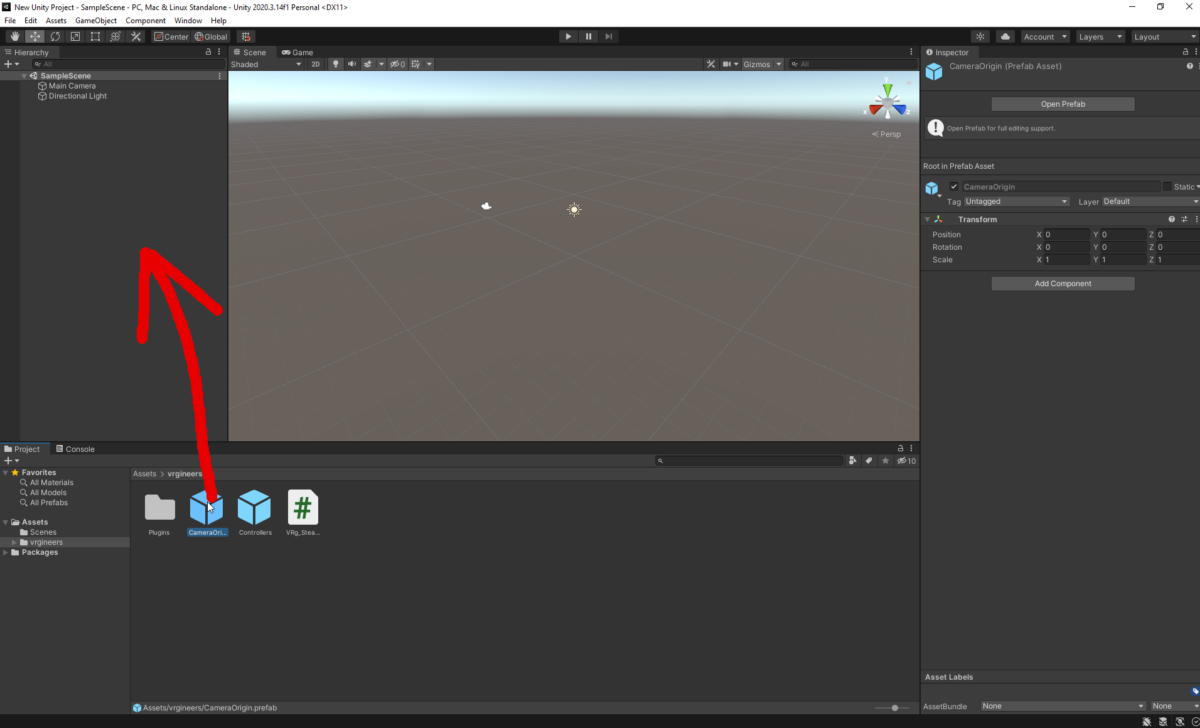
Task: Open the Tag dropdown showing Untagged
Action: [x=1016, y=201]
